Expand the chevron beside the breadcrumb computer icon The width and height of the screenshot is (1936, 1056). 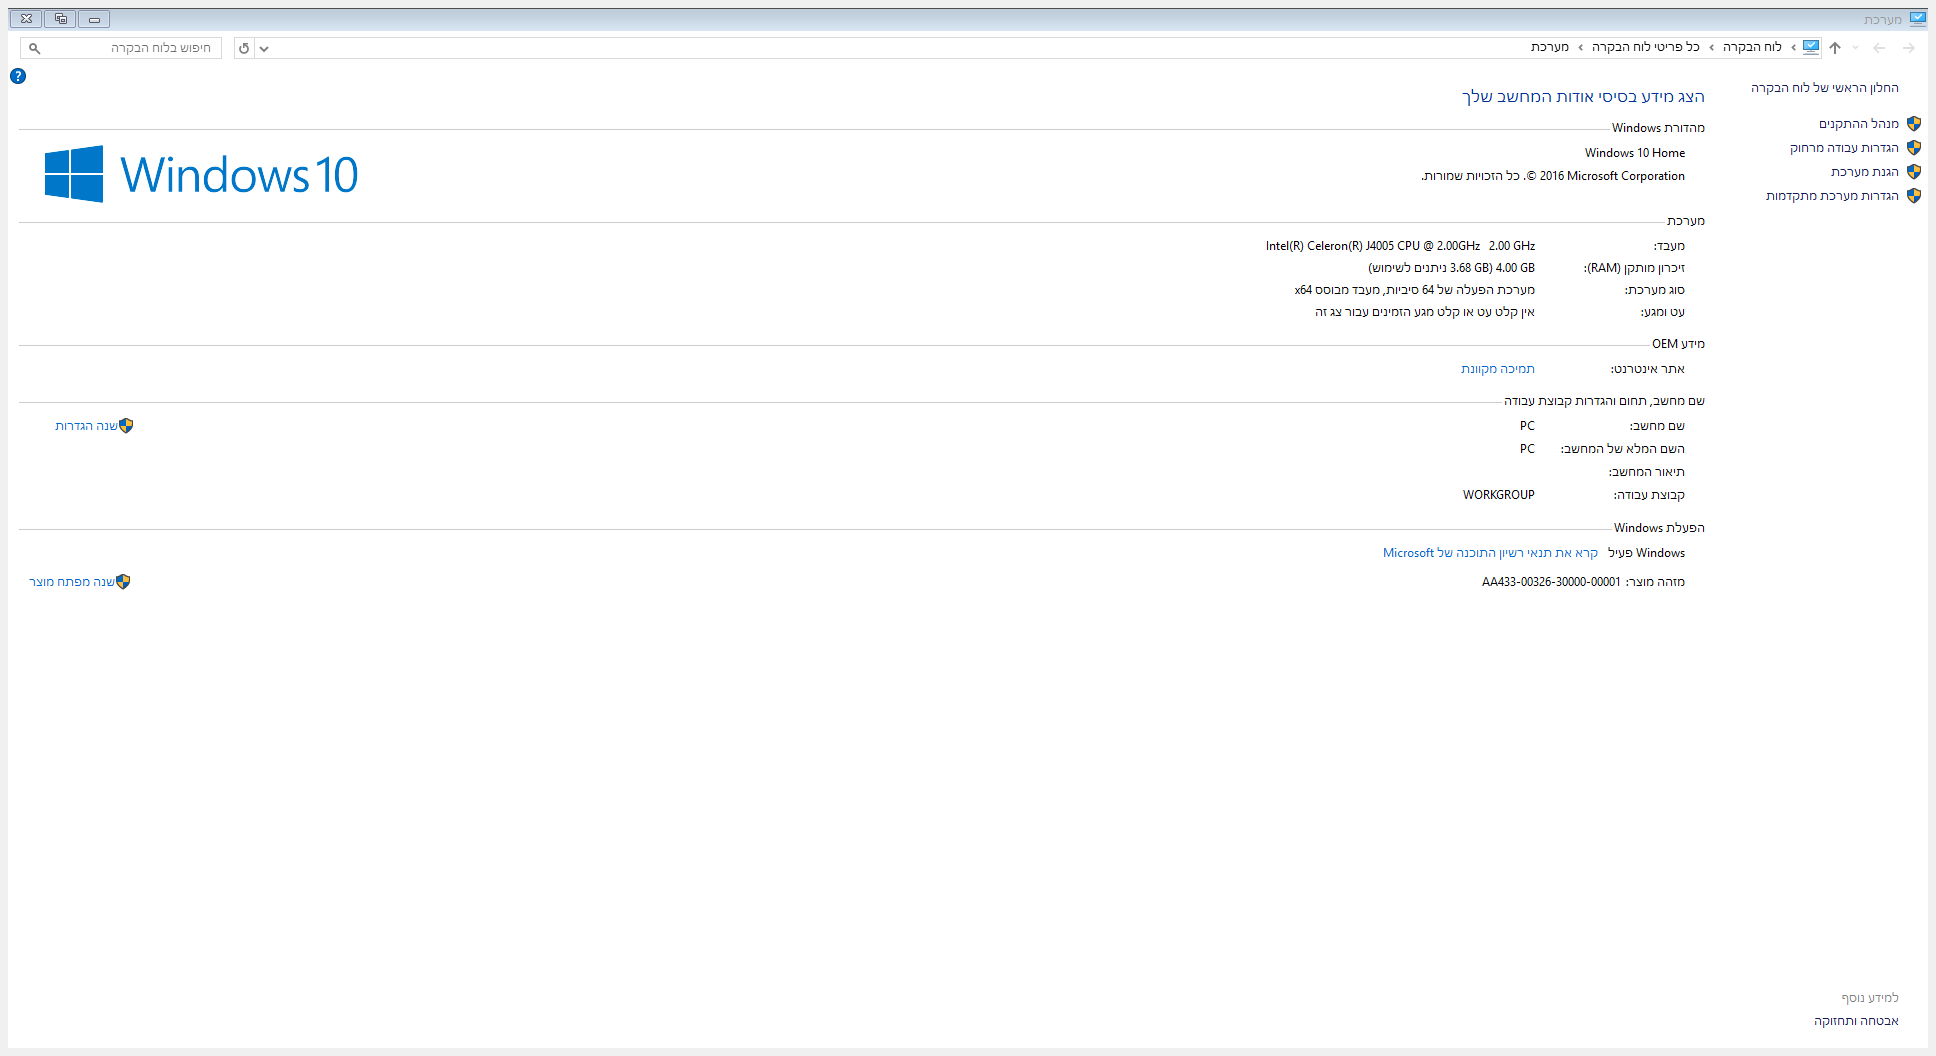1793,47
